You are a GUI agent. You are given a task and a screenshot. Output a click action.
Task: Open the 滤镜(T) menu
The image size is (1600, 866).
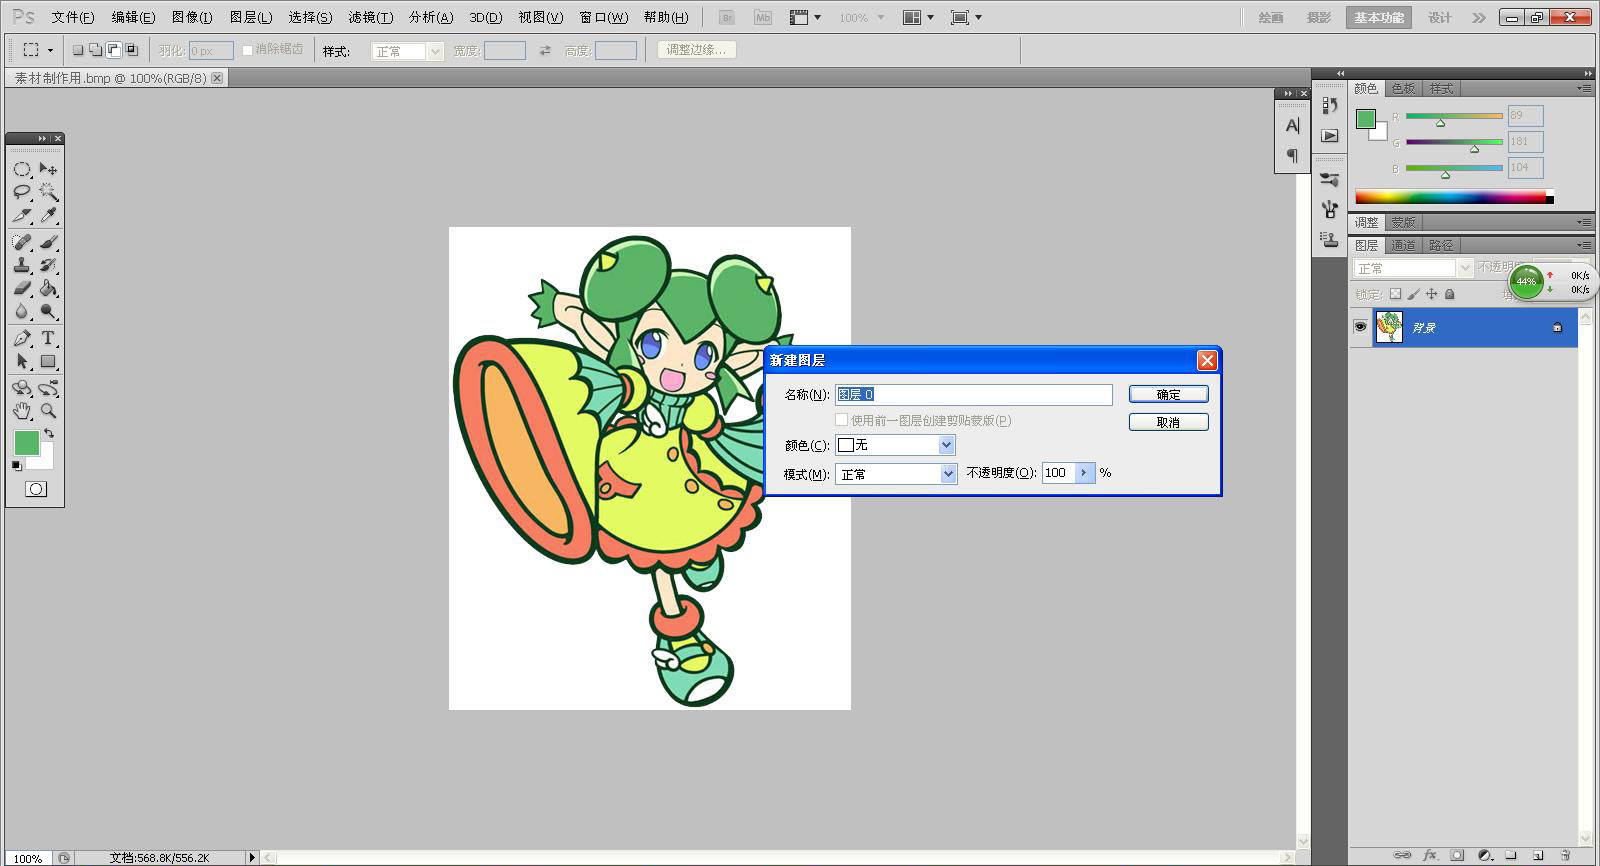[x=370, y=17]
